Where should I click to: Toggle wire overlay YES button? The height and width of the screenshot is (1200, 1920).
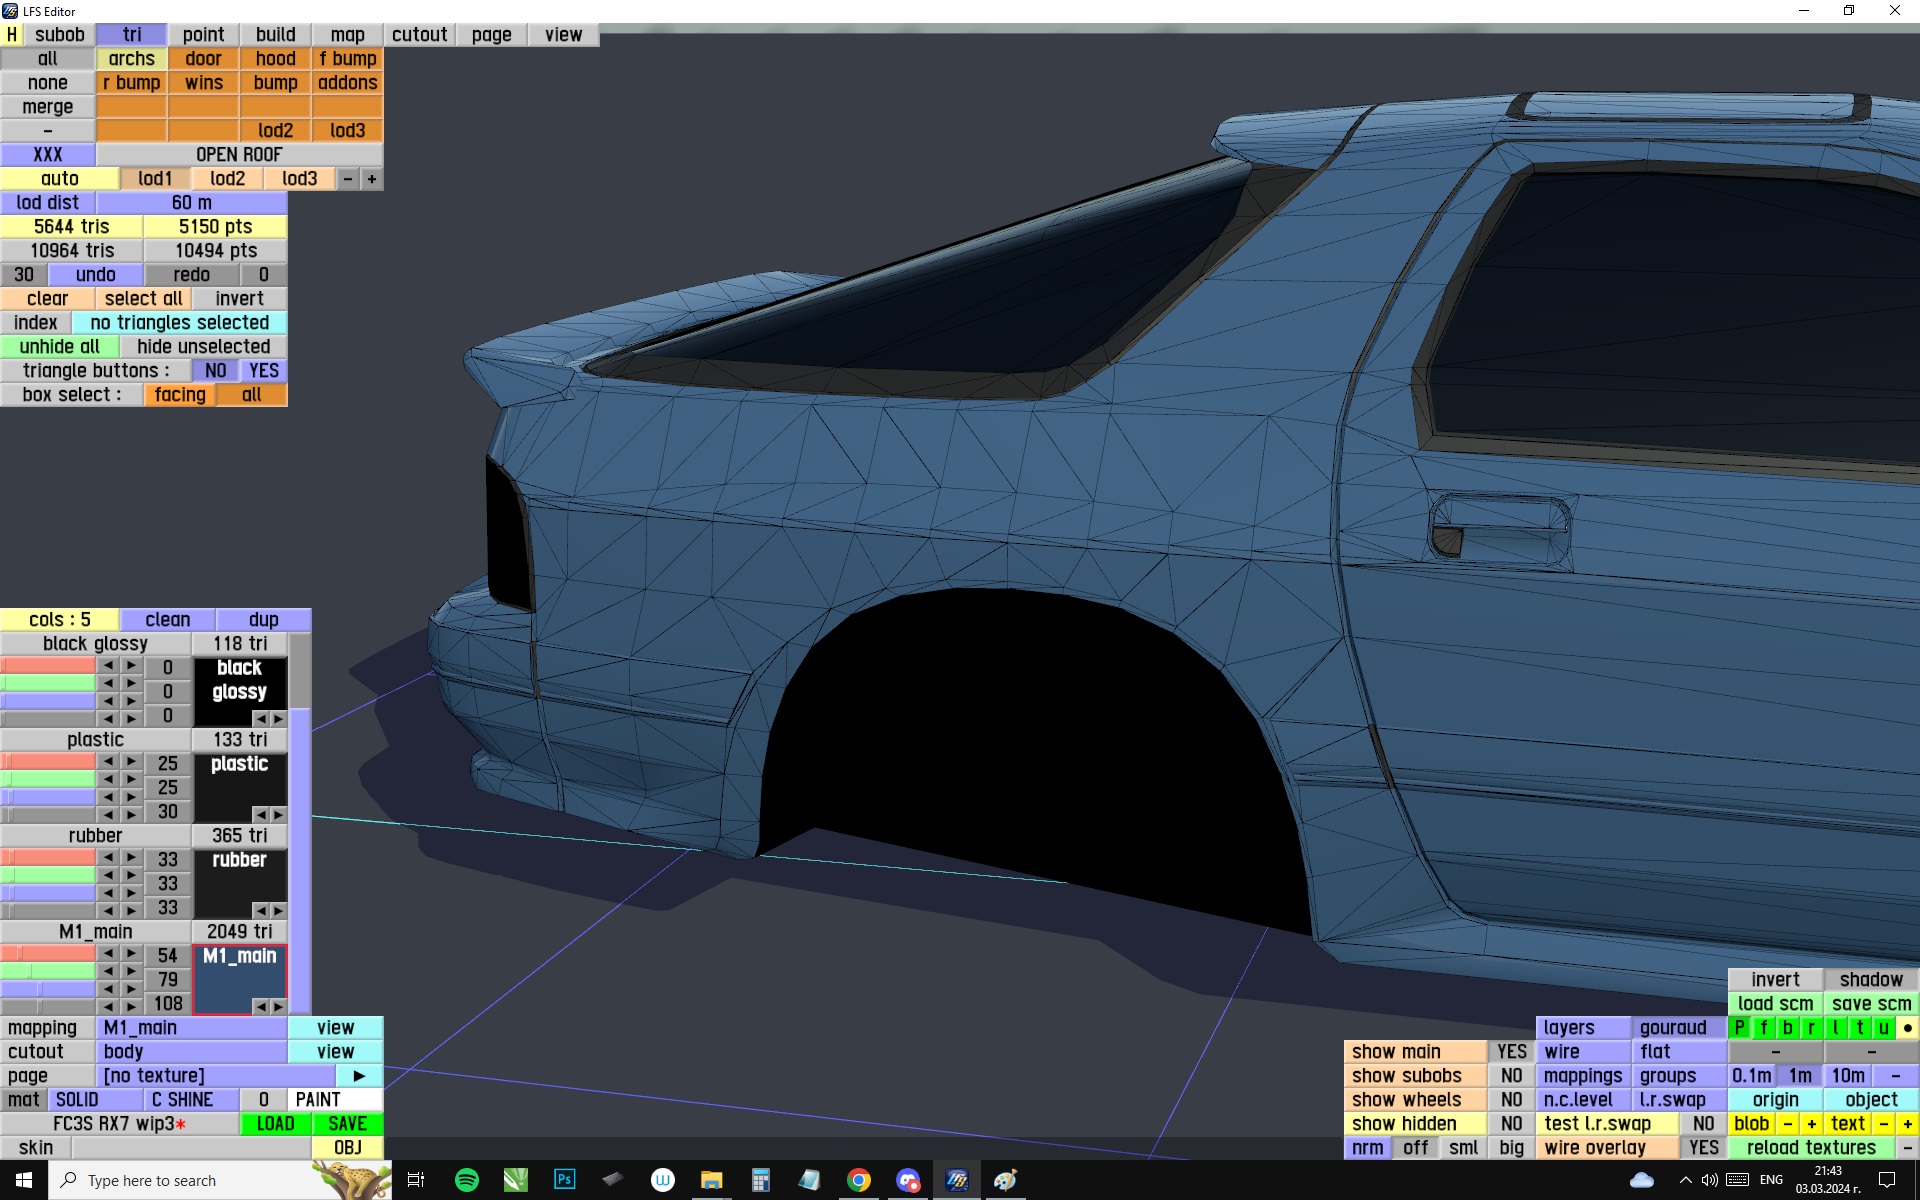[1703, 1147]
